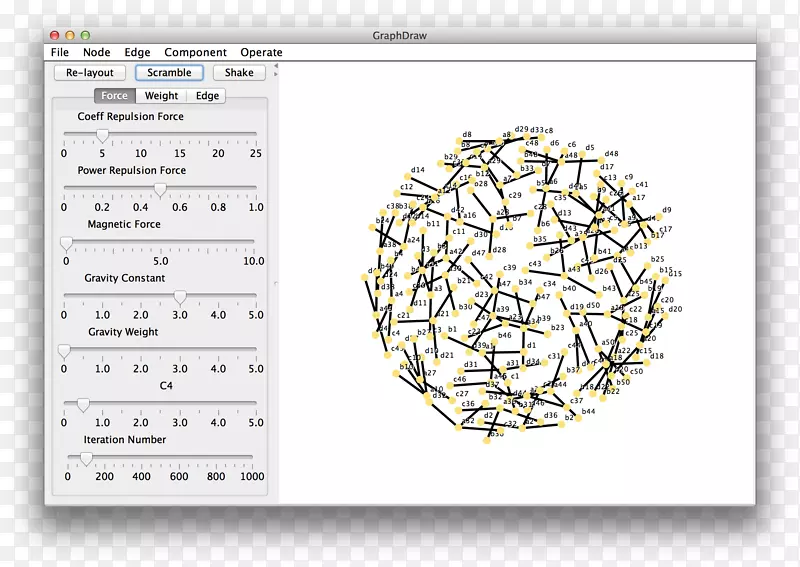Open the File menu

pos(60,52)
